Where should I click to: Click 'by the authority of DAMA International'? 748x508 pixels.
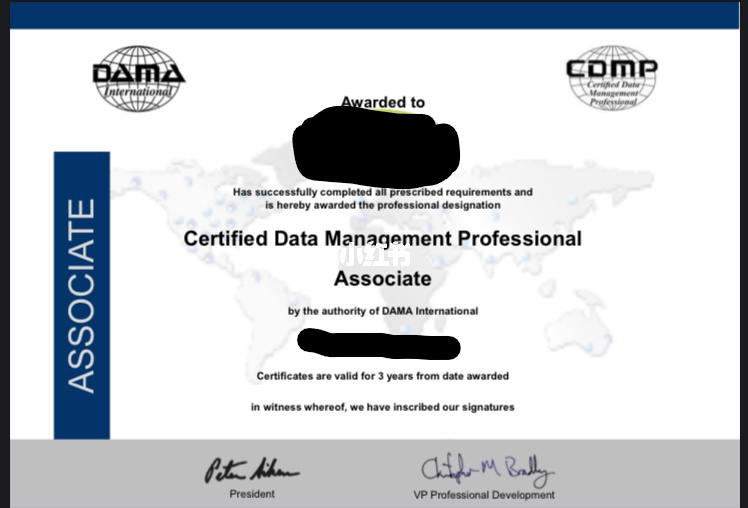click(x=383, y=311)
